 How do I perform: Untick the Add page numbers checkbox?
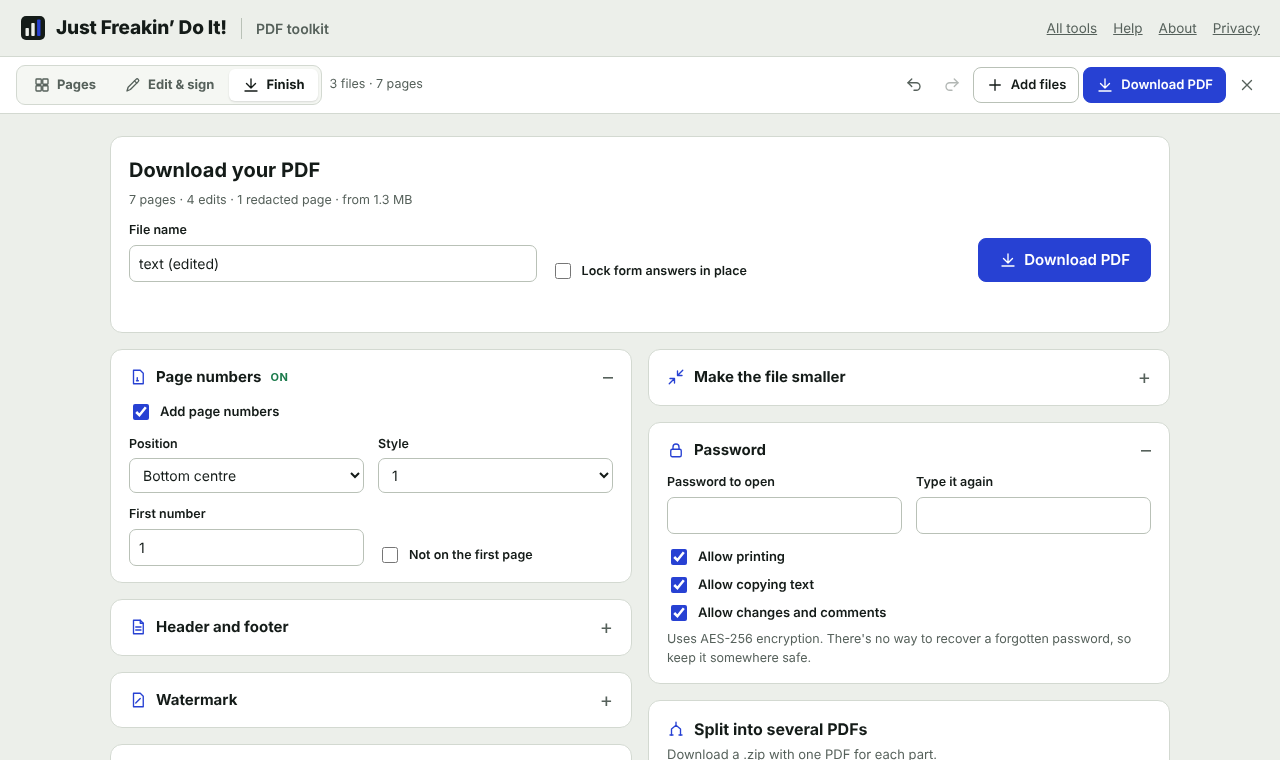[x=141, y=412]
